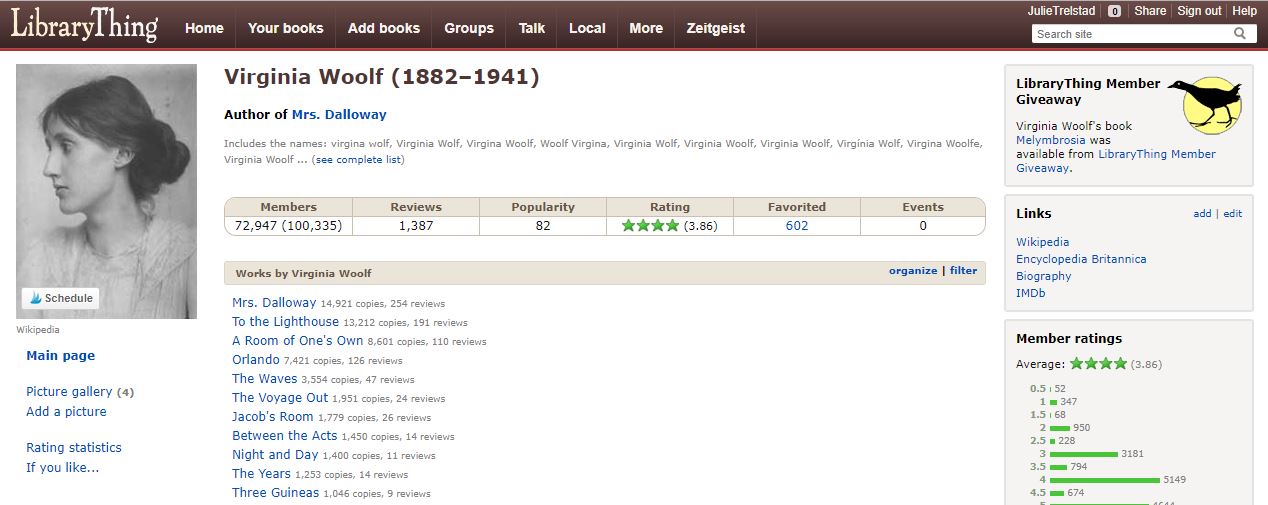
Task: Open To the Lighthouse
Action: [x=285, y=322]
